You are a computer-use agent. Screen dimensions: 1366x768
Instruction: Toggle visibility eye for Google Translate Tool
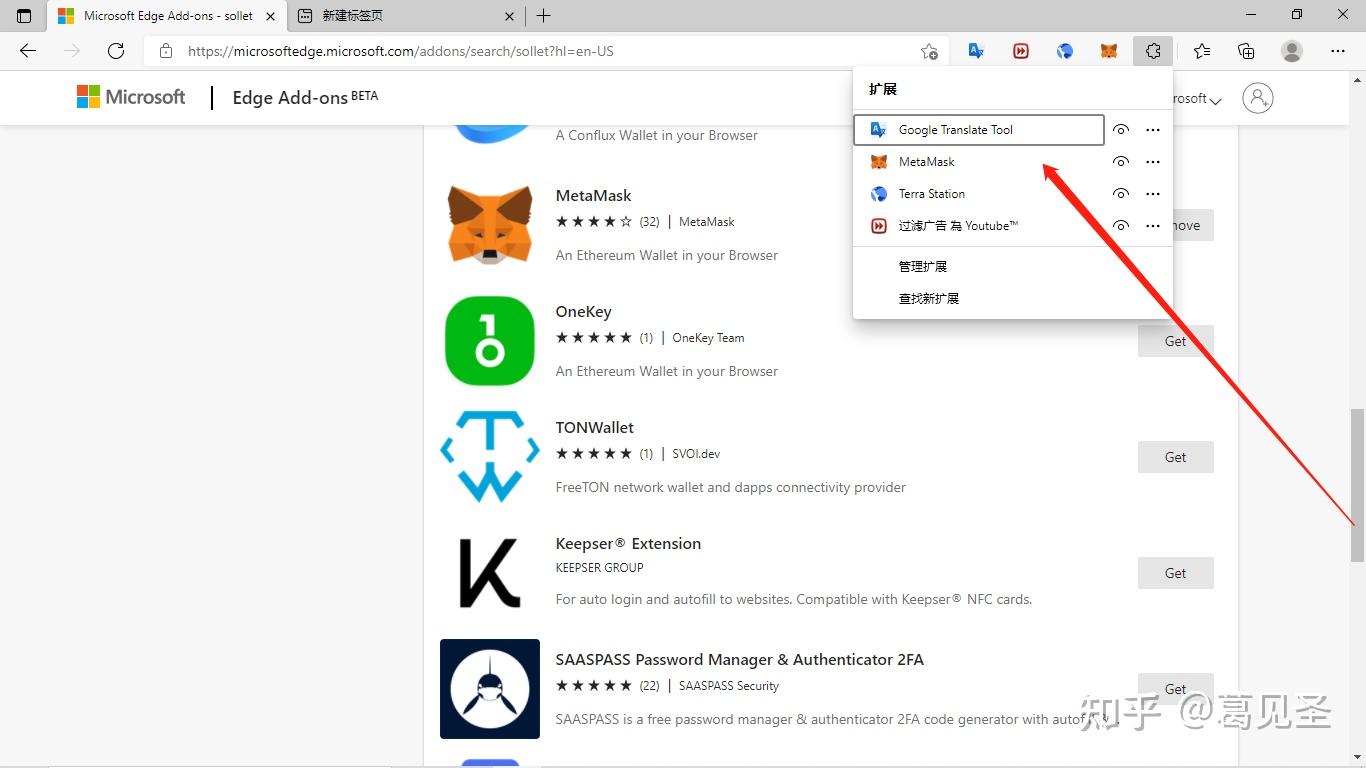pos(1121,130)
